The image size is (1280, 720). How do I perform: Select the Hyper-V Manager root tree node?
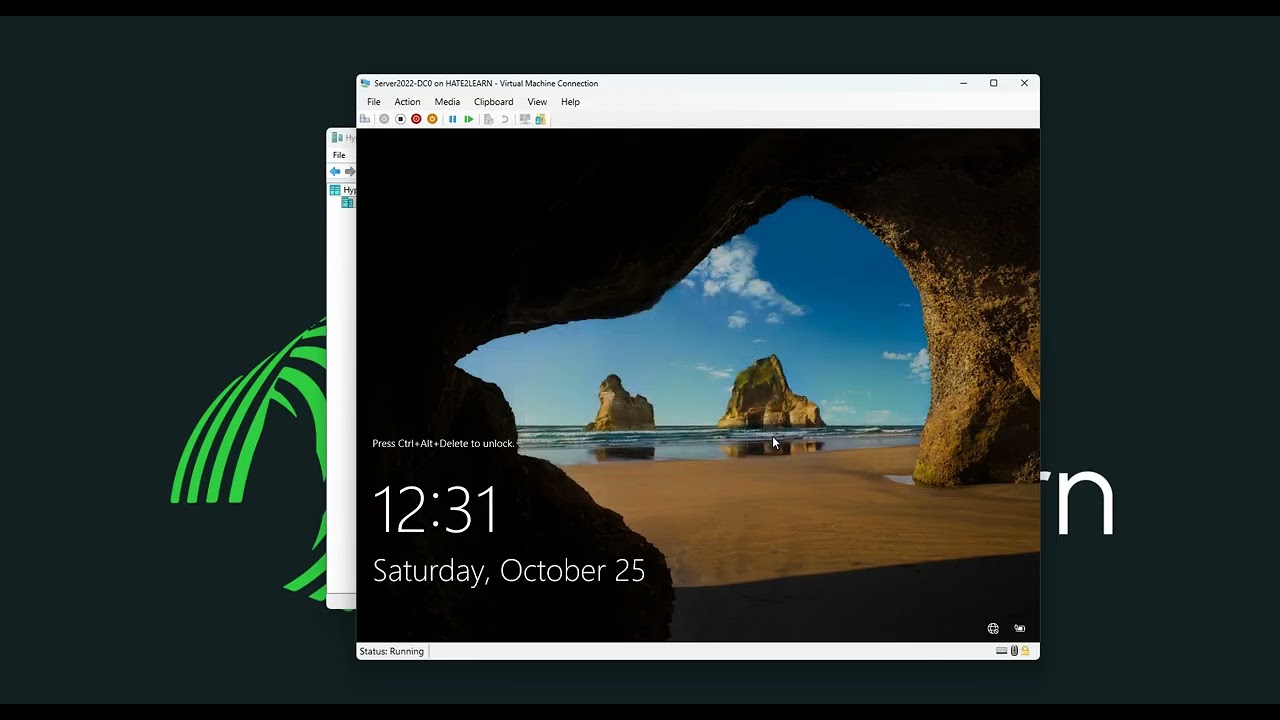tap(343, 190)
